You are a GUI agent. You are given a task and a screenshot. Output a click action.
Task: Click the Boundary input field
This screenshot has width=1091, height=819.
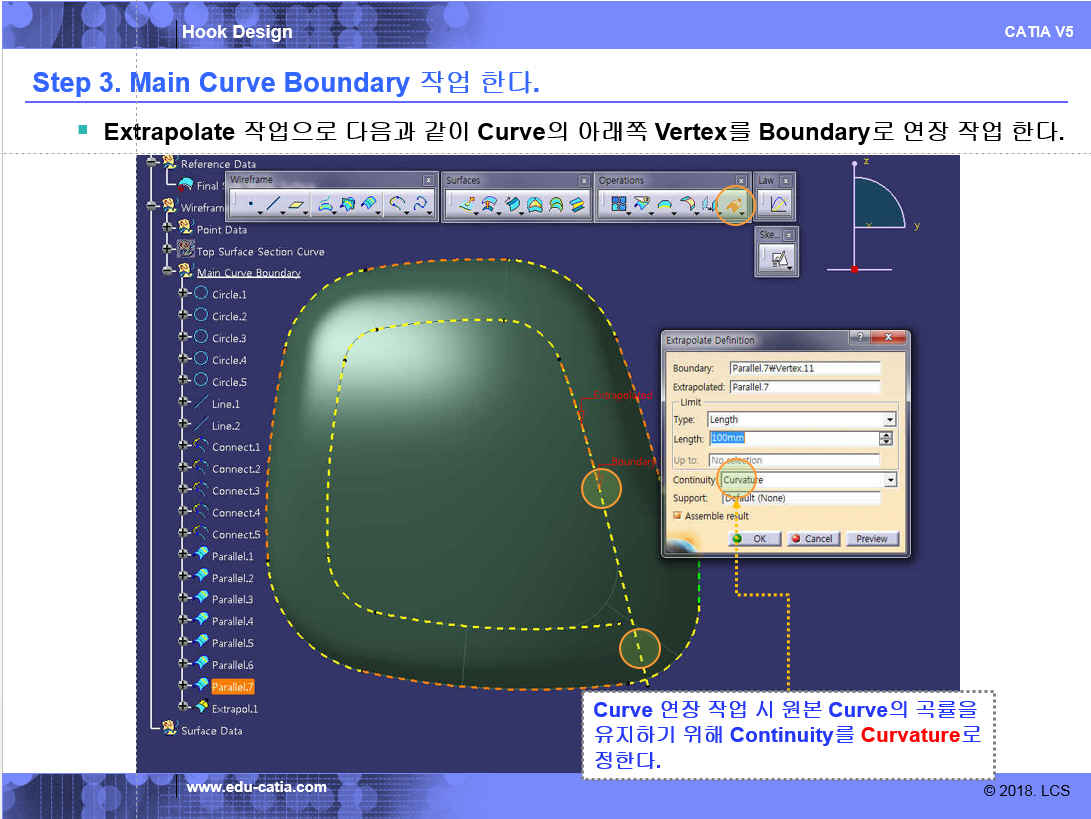[x=804, y=368]
